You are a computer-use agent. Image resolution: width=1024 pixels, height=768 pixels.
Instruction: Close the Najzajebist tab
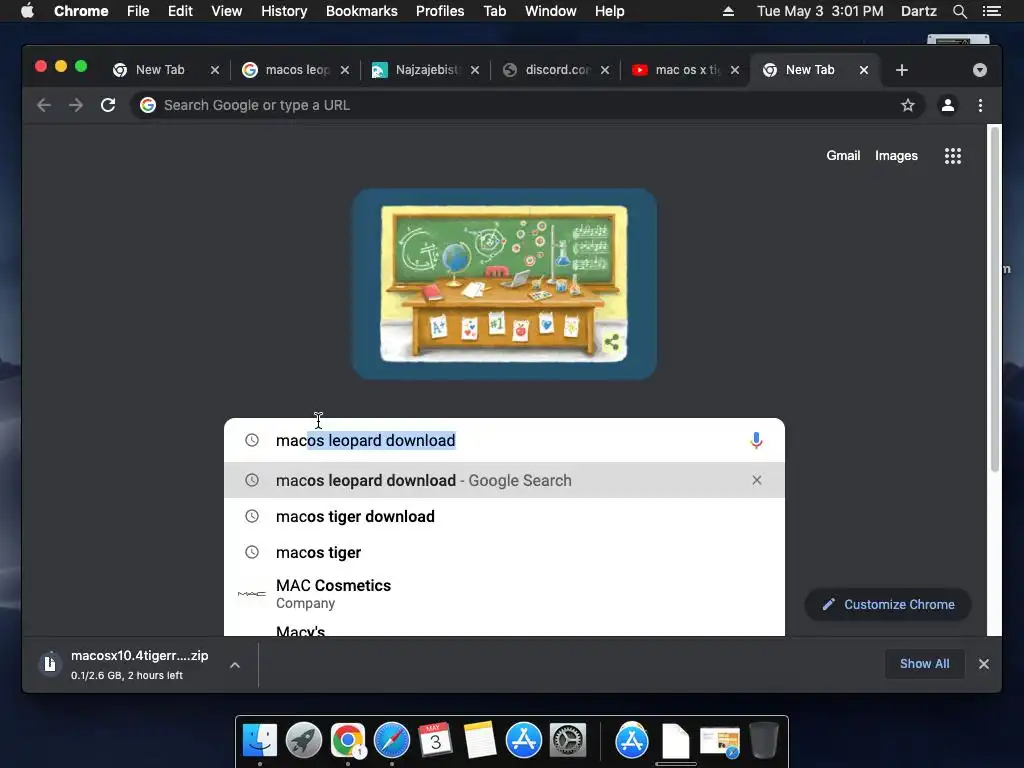point(475,70)
